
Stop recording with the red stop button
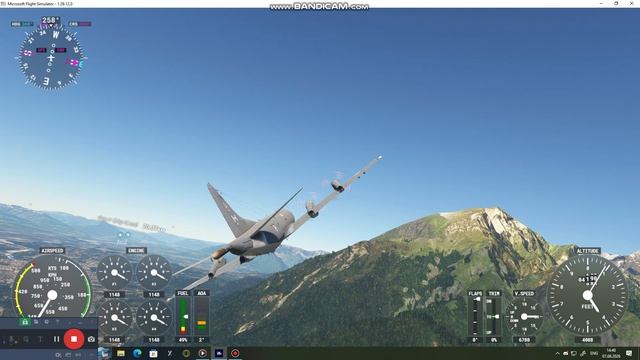[74, 339]
